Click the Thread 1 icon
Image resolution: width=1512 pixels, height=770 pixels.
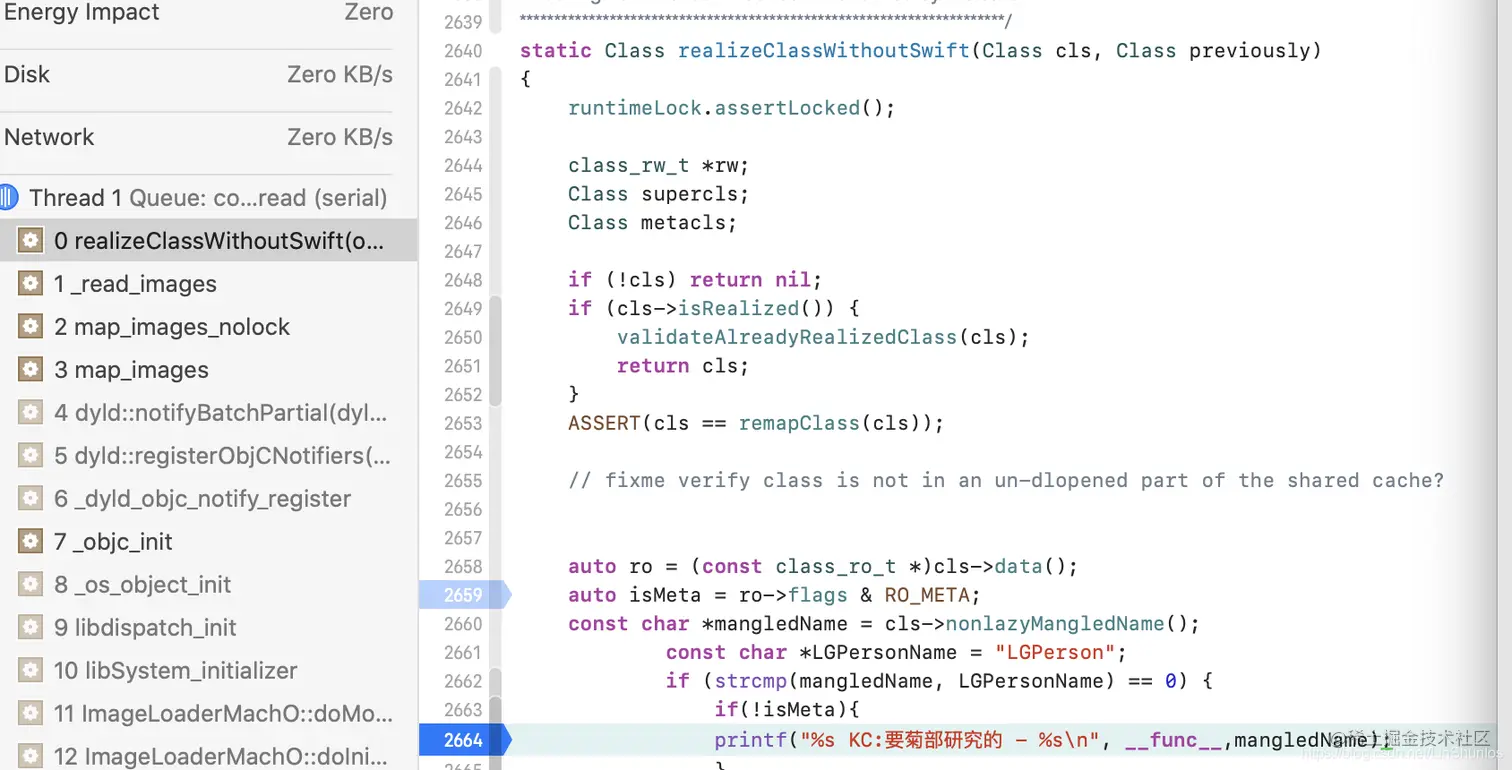(8, 197)
